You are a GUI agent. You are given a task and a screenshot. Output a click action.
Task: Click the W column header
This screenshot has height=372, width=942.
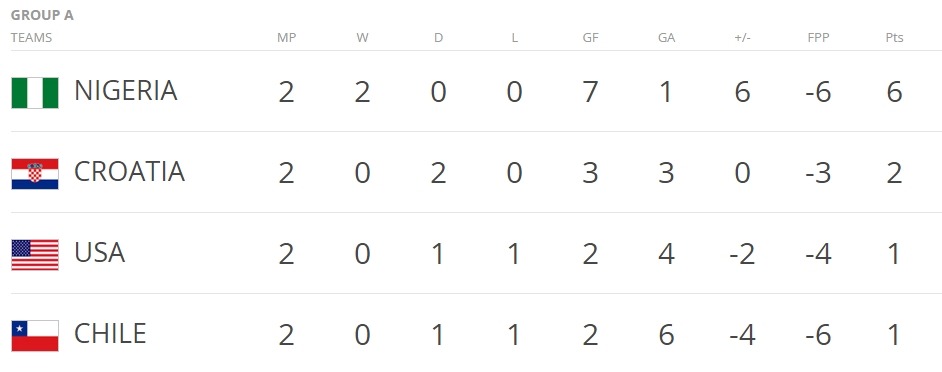[362, 38]
